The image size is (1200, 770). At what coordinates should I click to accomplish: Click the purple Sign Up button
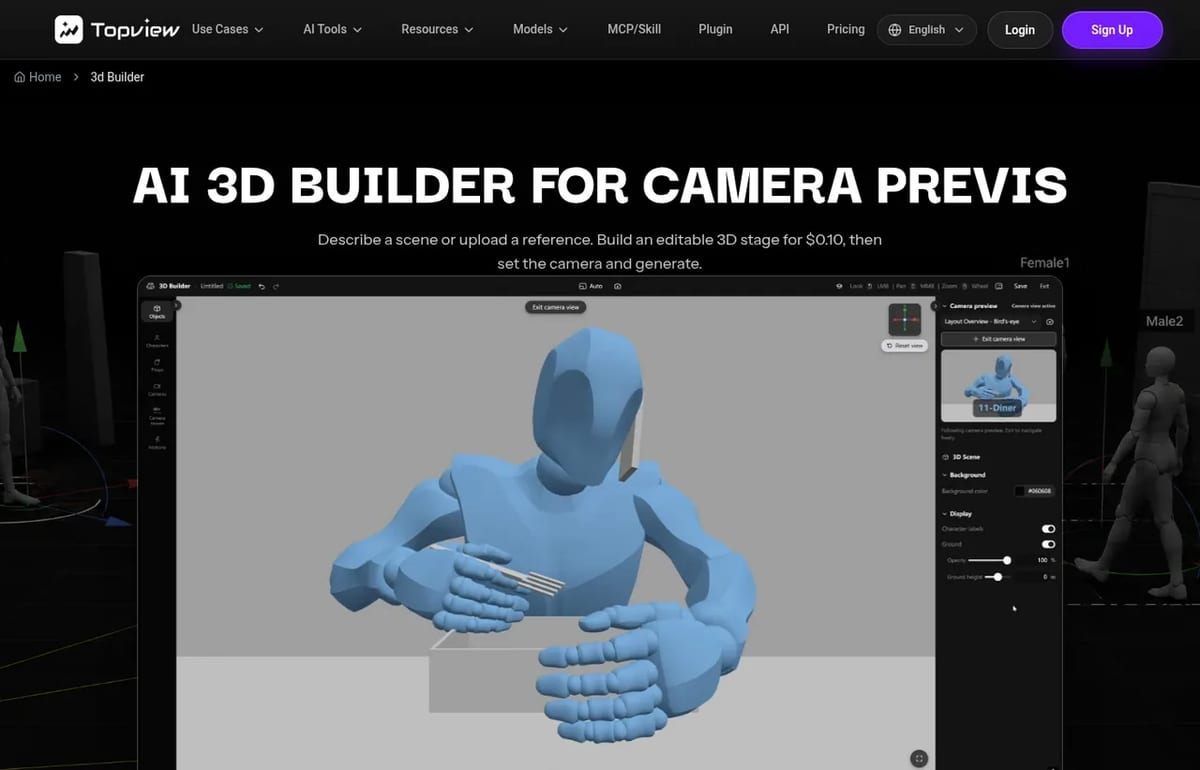1112,30
